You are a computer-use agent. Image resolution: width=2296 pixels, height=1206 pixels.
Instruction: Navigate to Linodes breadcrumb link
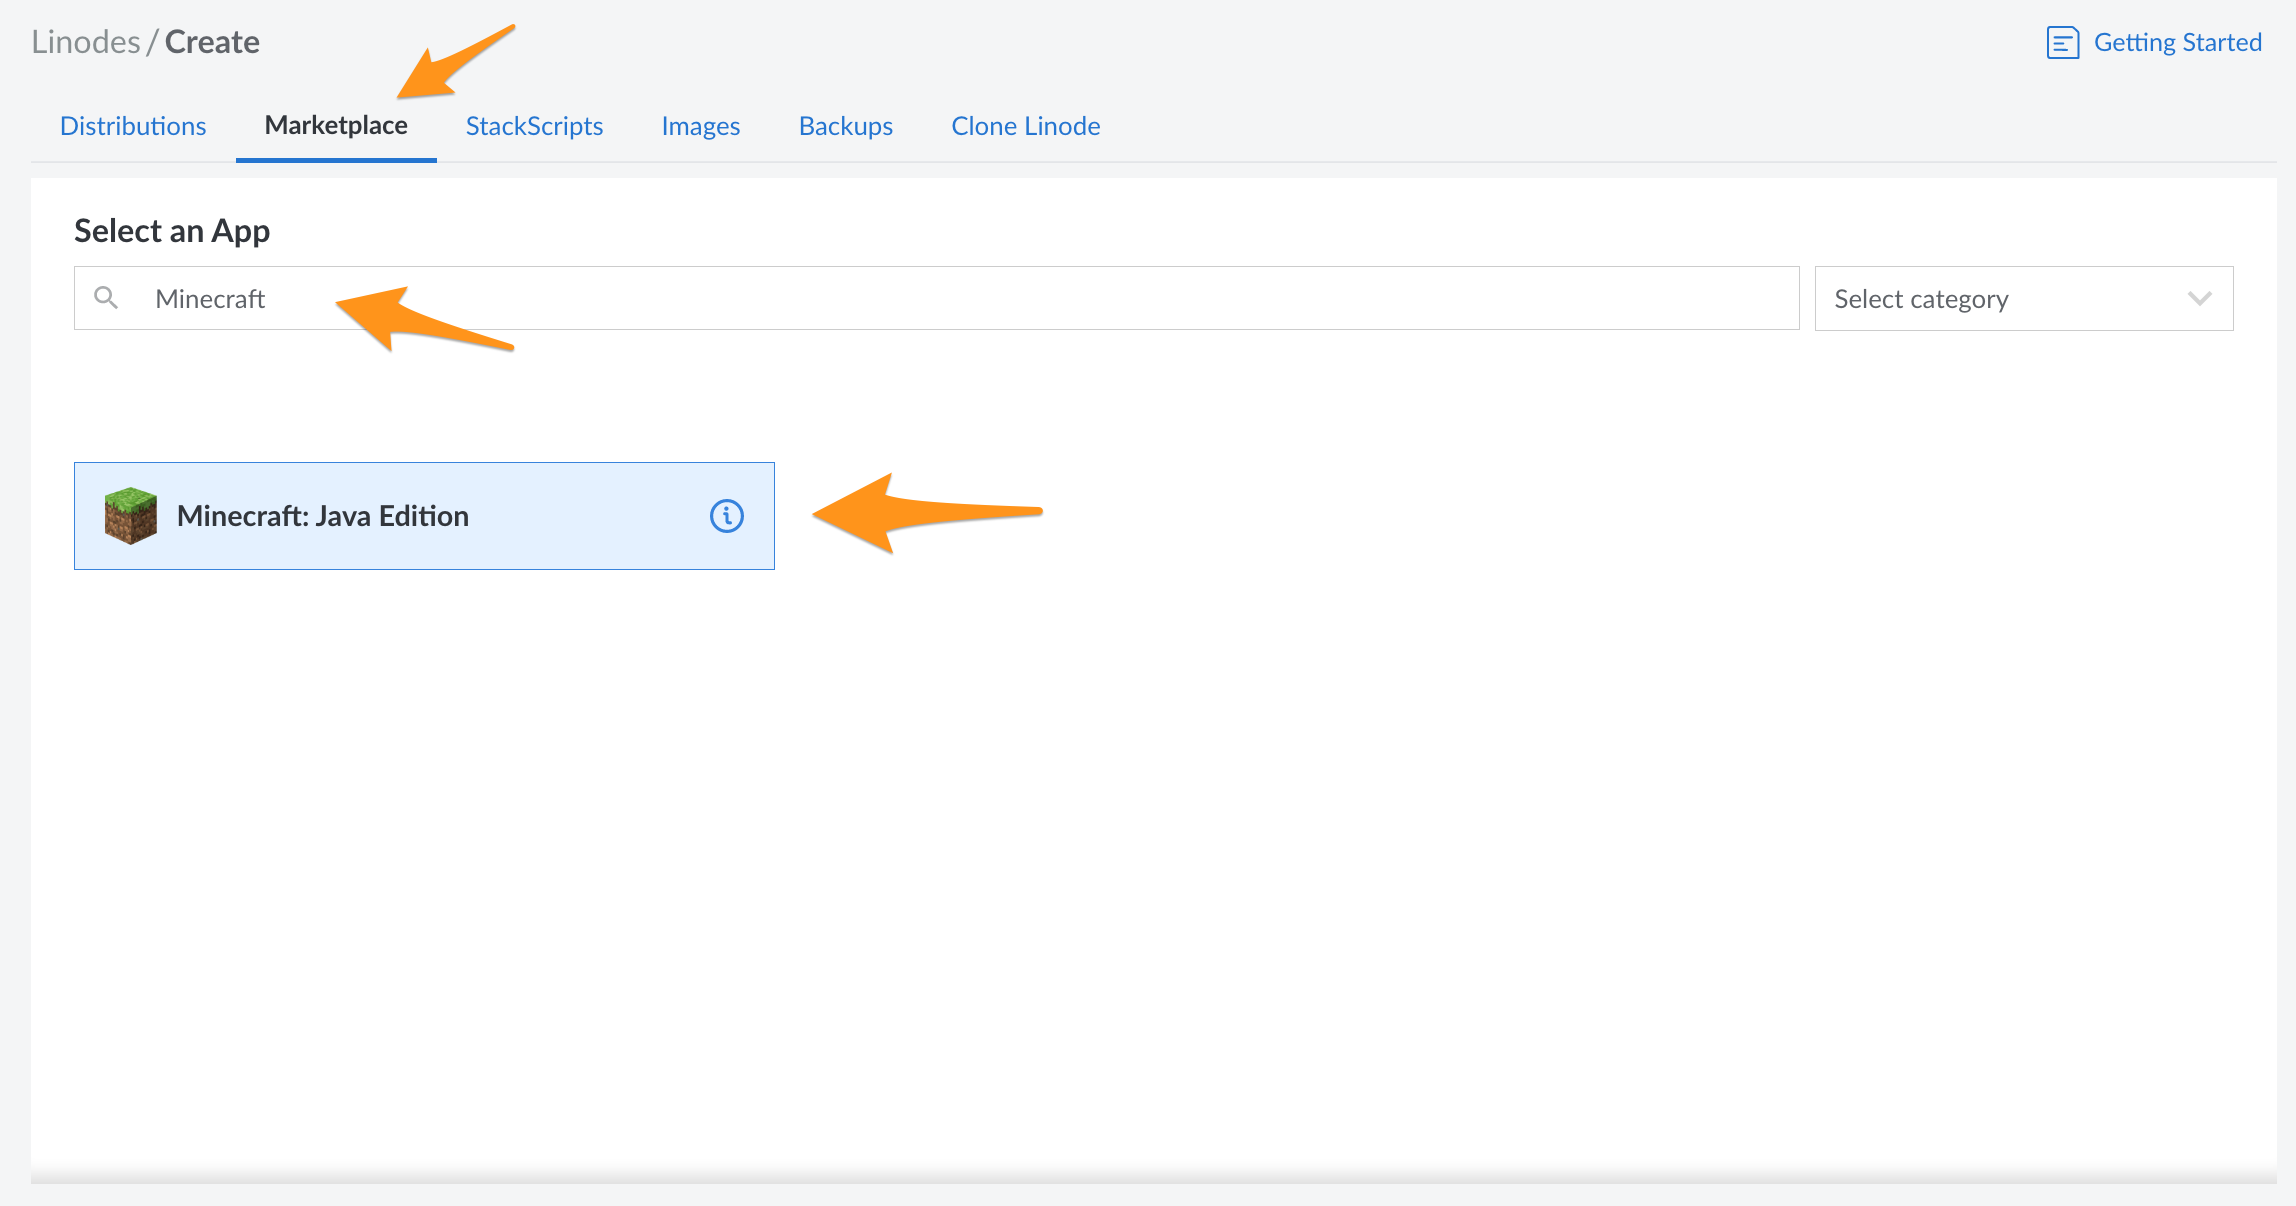click(86, 42)
